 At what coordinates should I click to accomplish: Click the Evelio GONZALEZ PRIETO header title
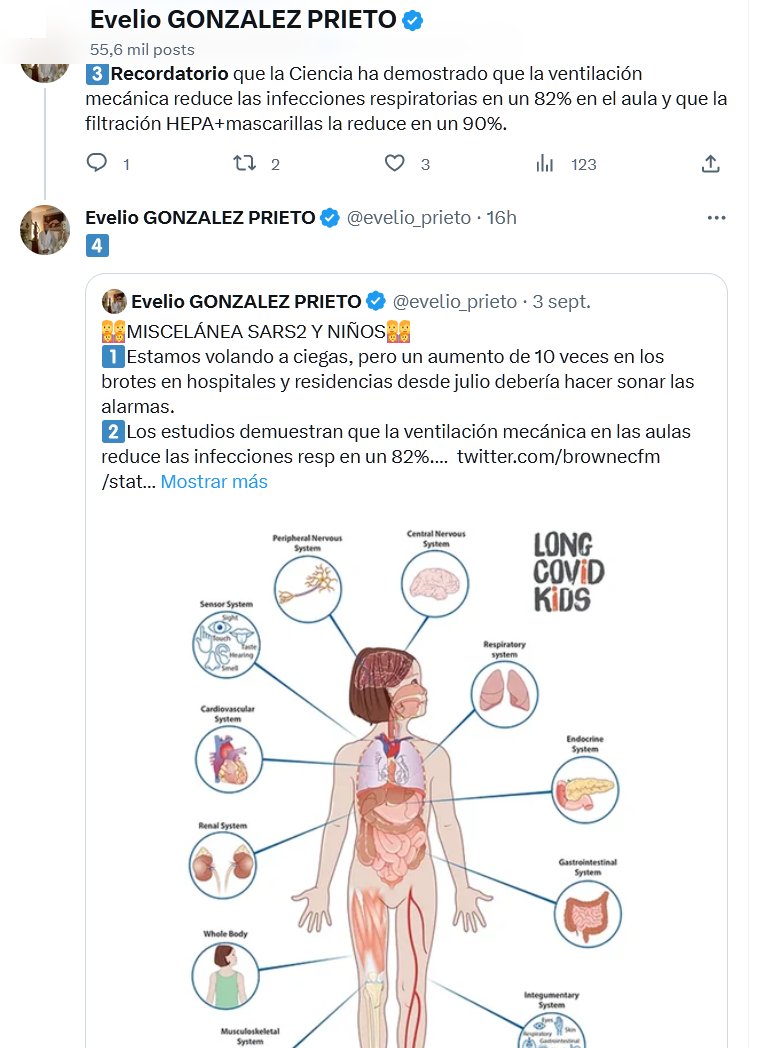click(244, 20)
